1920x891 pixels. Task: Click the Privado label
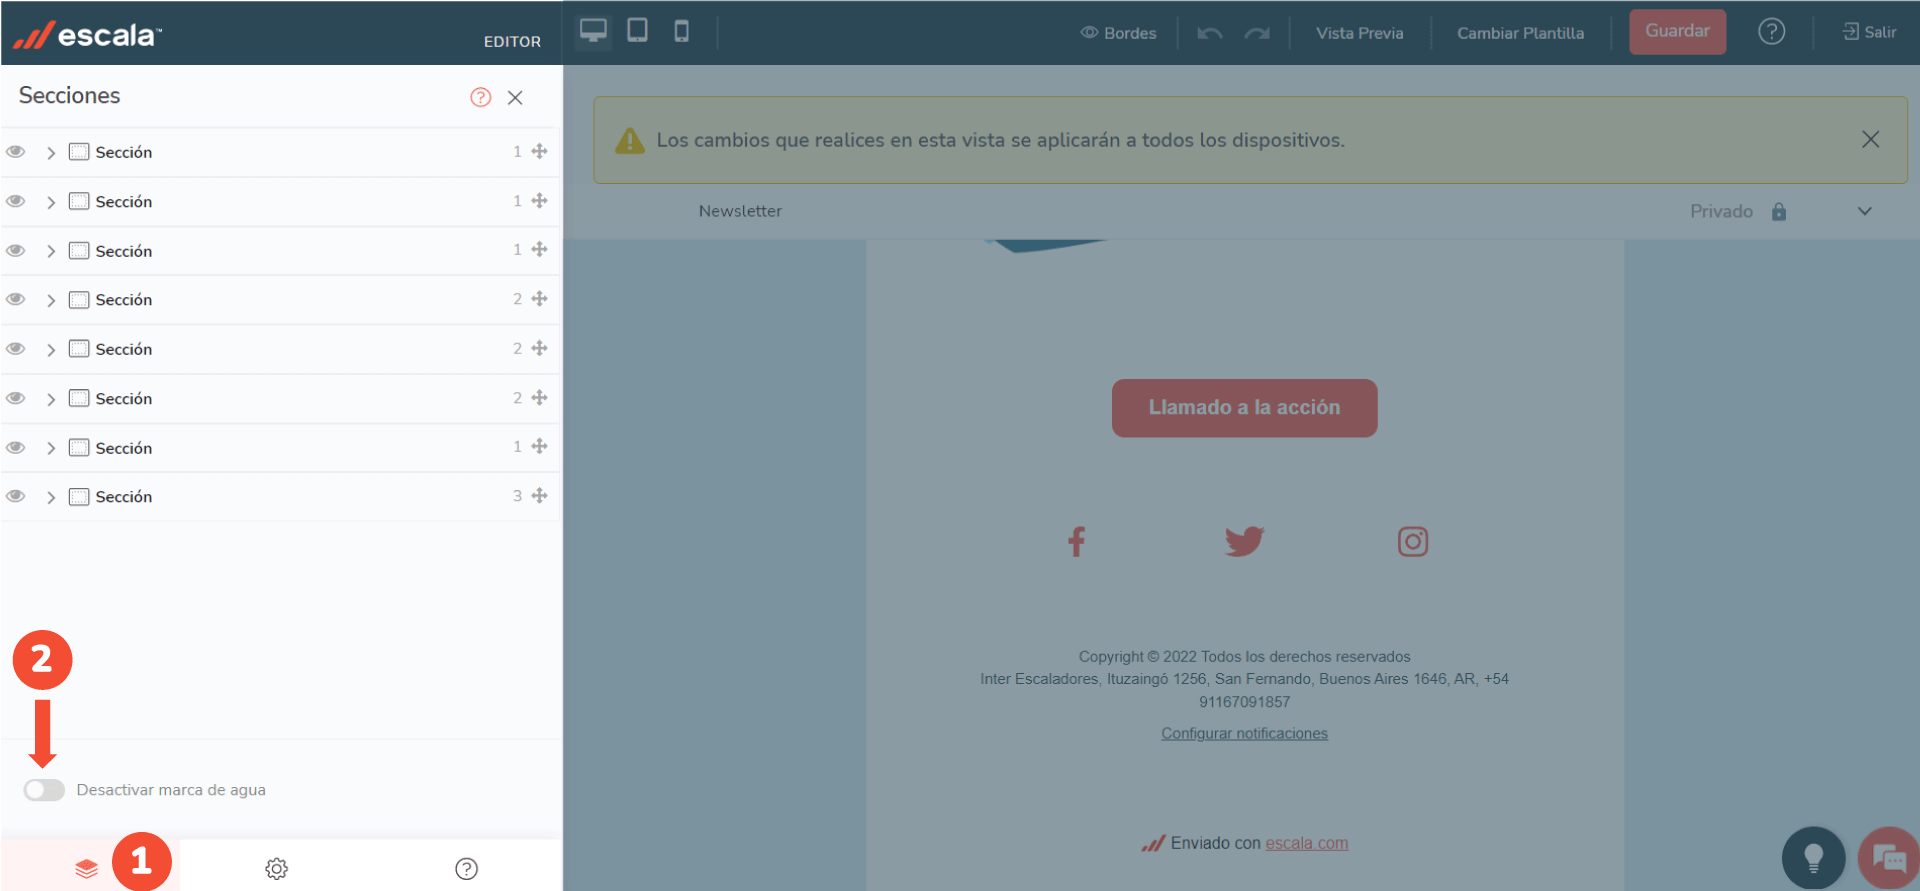point(1721,211)
